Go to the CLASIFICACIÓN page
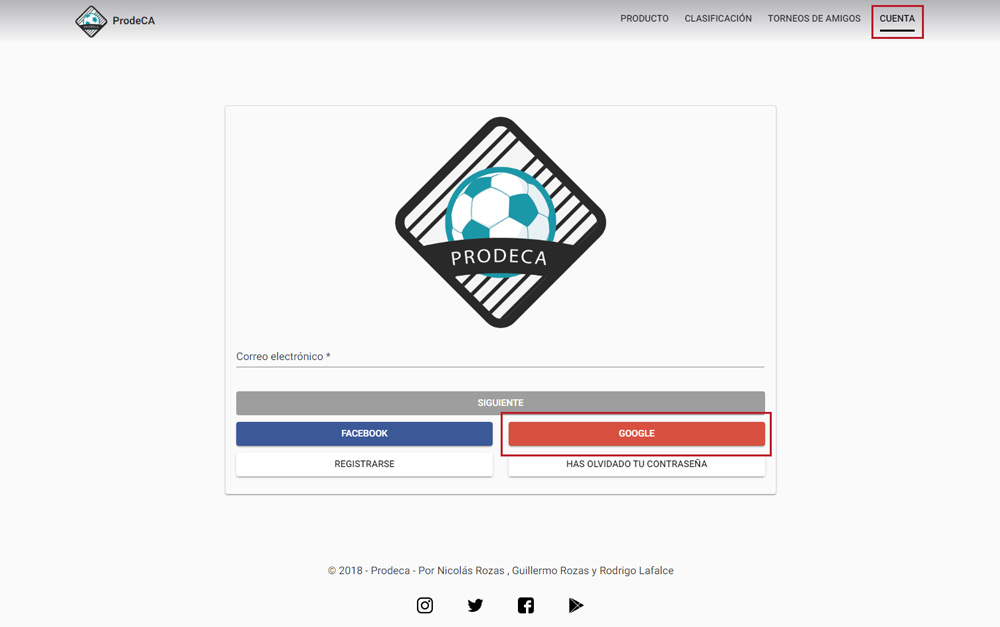 [x=718, y=19]
